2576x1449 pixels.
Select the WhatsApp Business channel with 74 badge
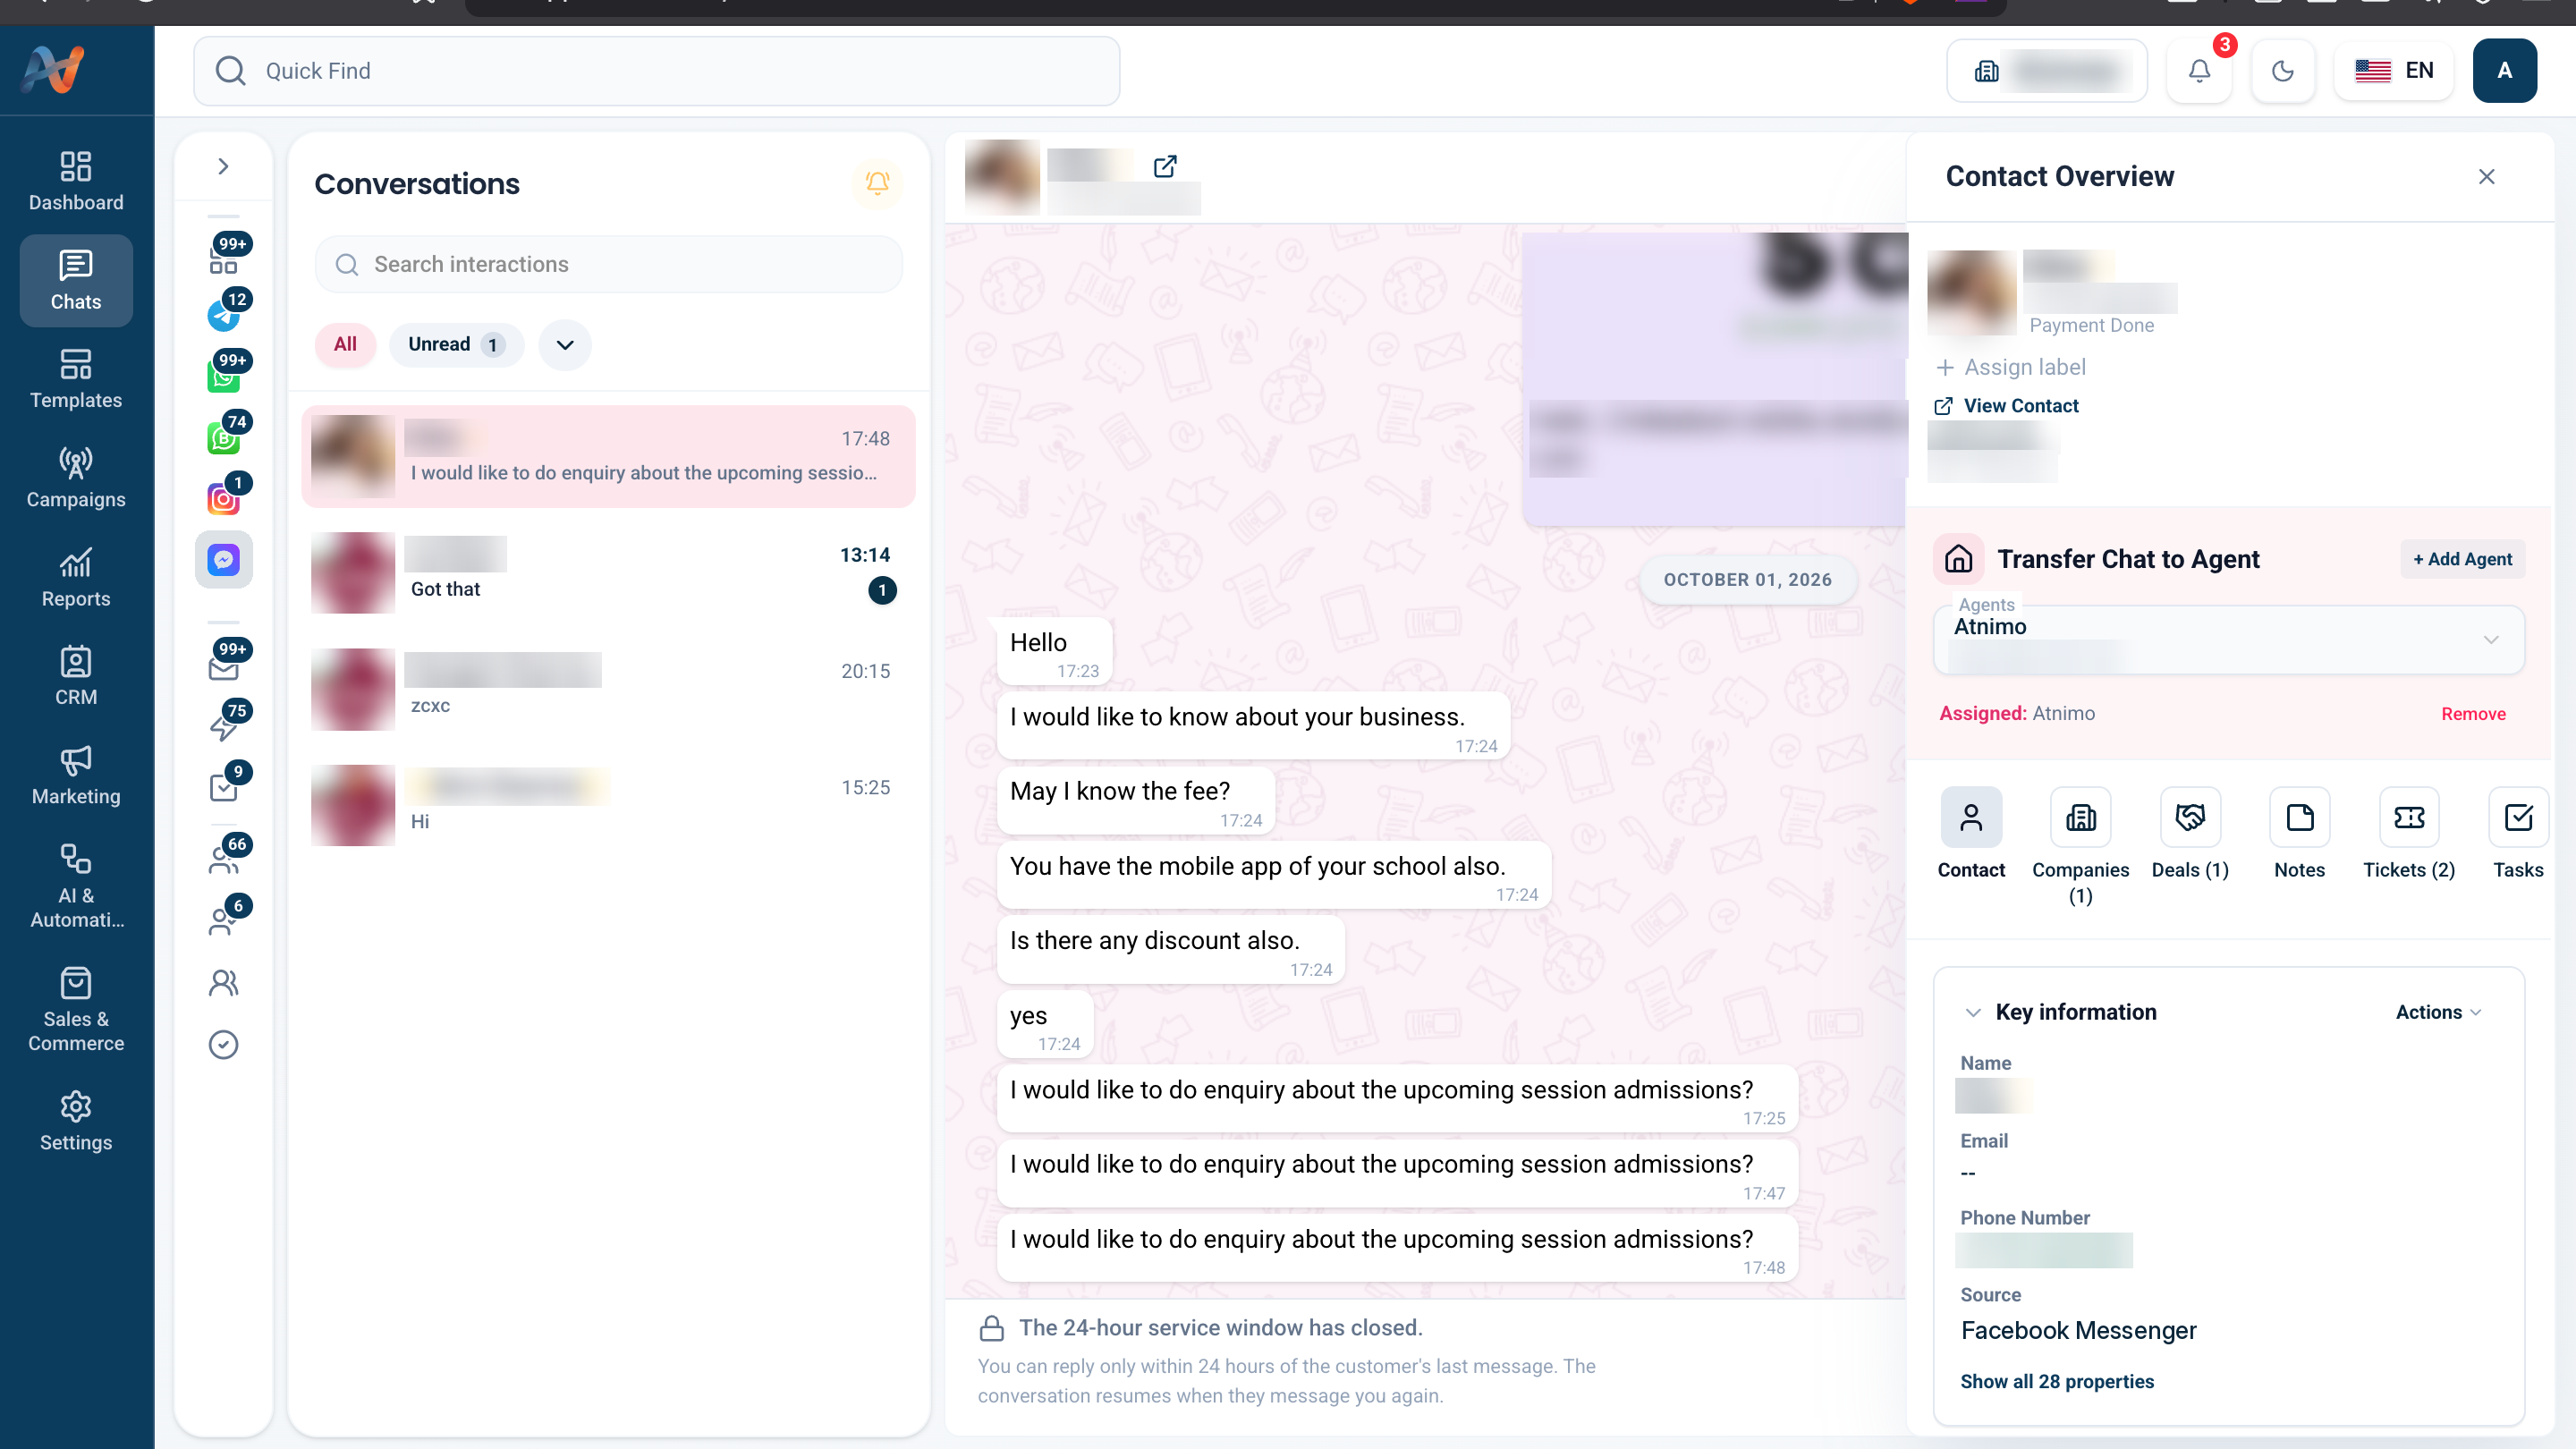coord(223,437)
